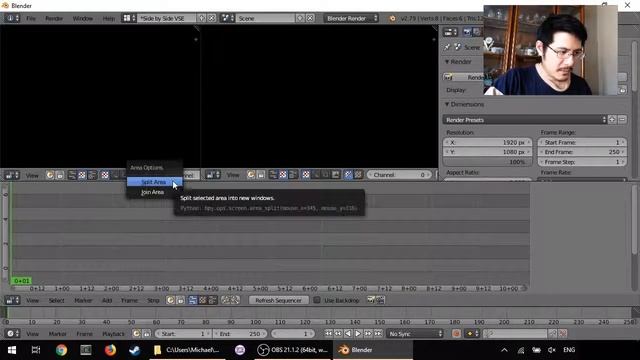The width and height of the screenshot is (640, 360).
Task: Jump to previous keyframe
Action: click(x=338, y=334)
